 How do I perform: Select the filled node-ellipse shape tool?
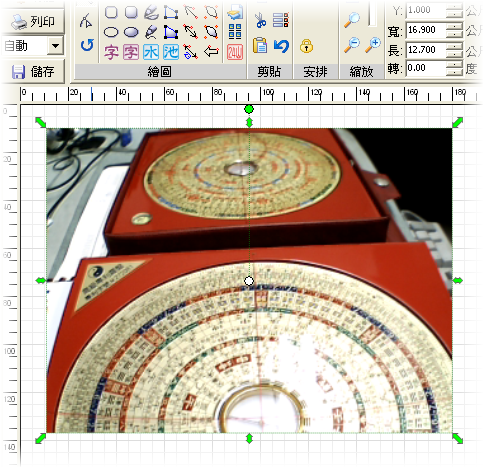[x=211, y=32]
